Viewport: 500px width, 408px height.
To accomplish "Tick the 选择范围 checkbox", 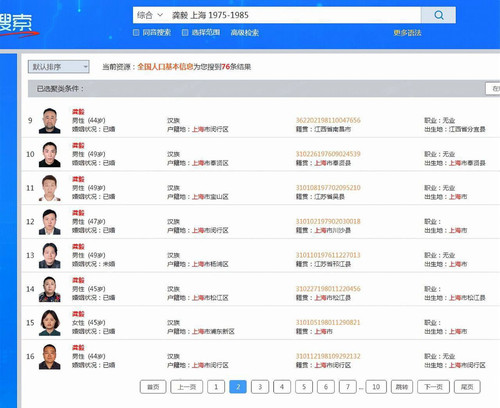I will [x=185, y=33].
